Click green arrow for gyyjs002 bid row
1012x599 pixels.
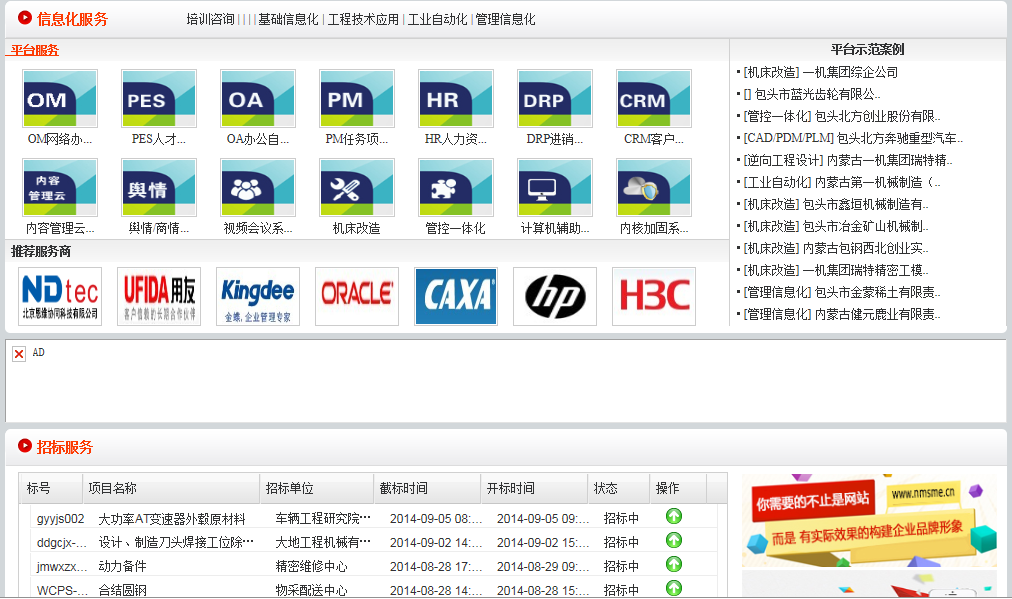pyautogui.click(x=674, y=517)
